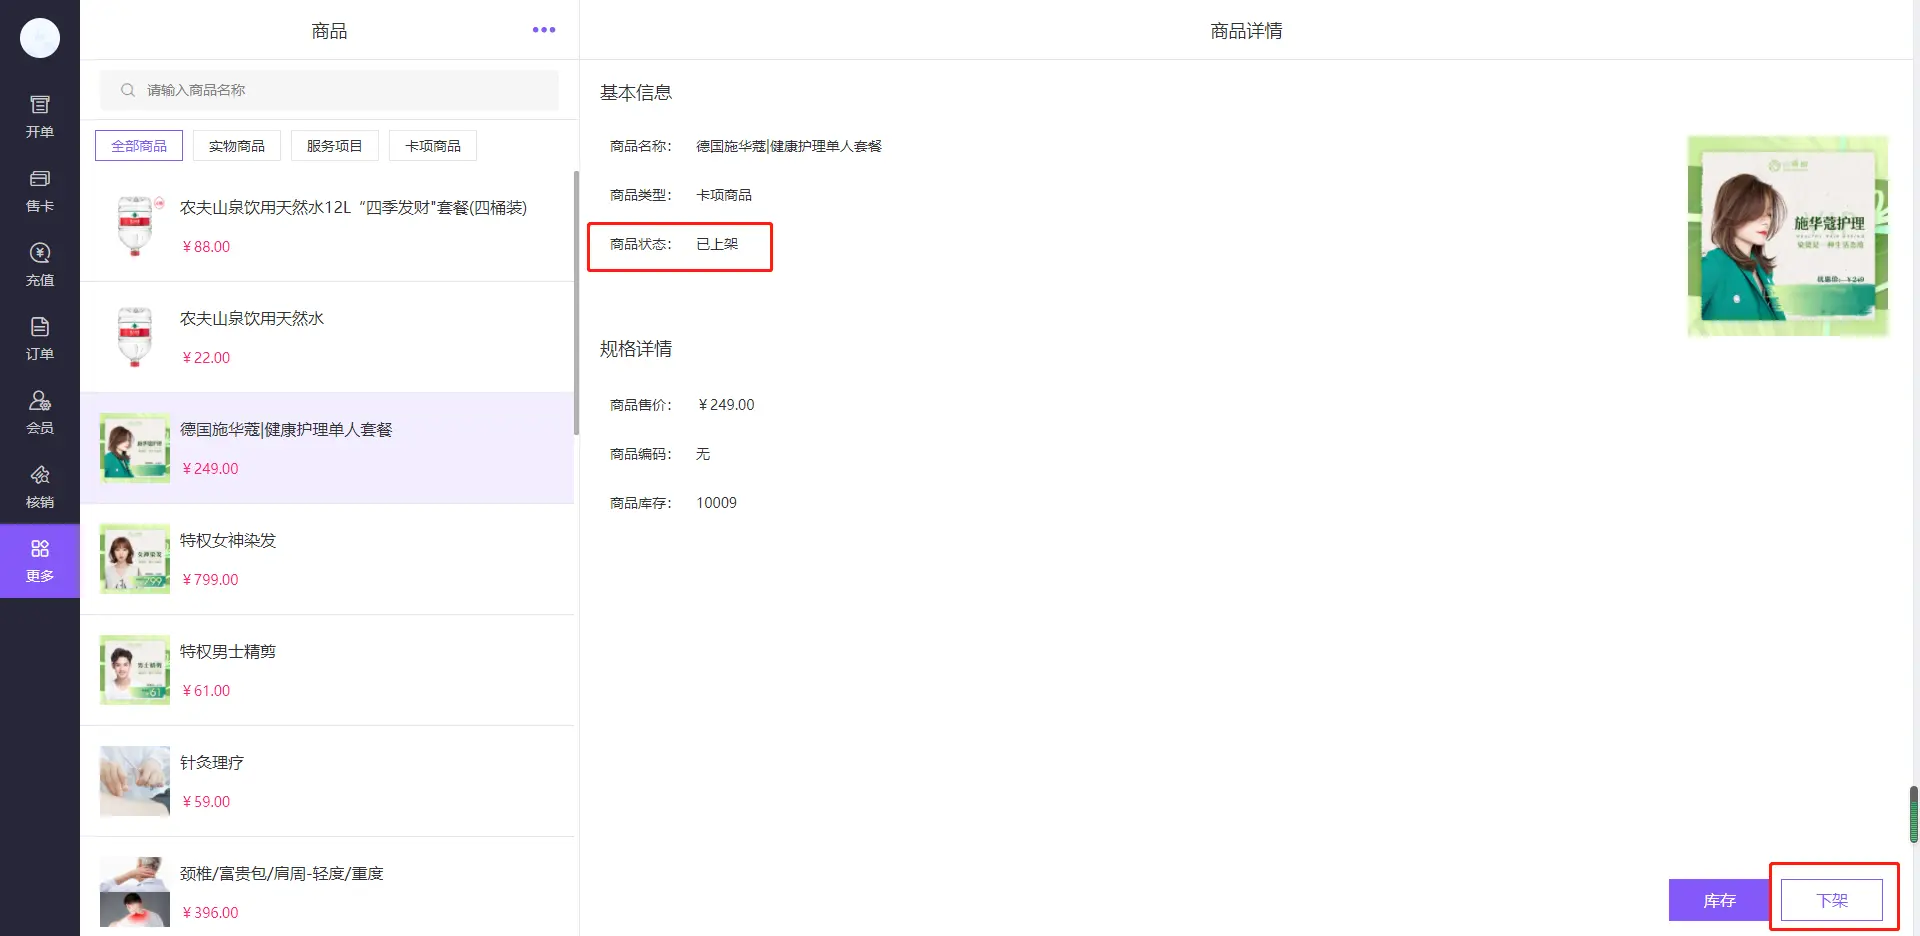Open the 订单 orders icon
This screenshot has width=1920, height=936.
pos(40,338)
